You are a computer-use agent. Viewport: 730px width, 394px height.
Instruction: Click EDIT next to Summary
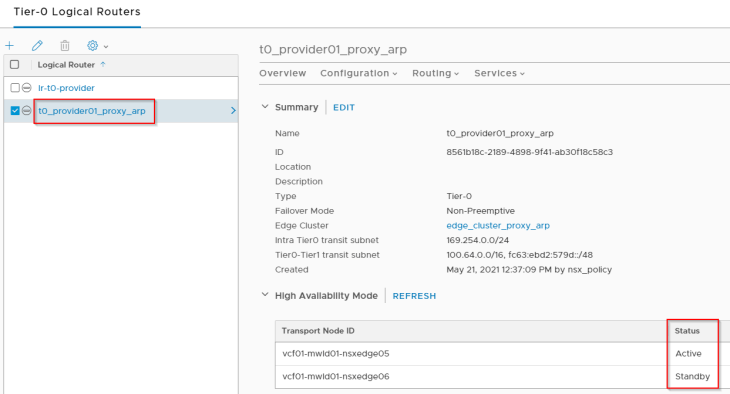[x=344, y=108]
